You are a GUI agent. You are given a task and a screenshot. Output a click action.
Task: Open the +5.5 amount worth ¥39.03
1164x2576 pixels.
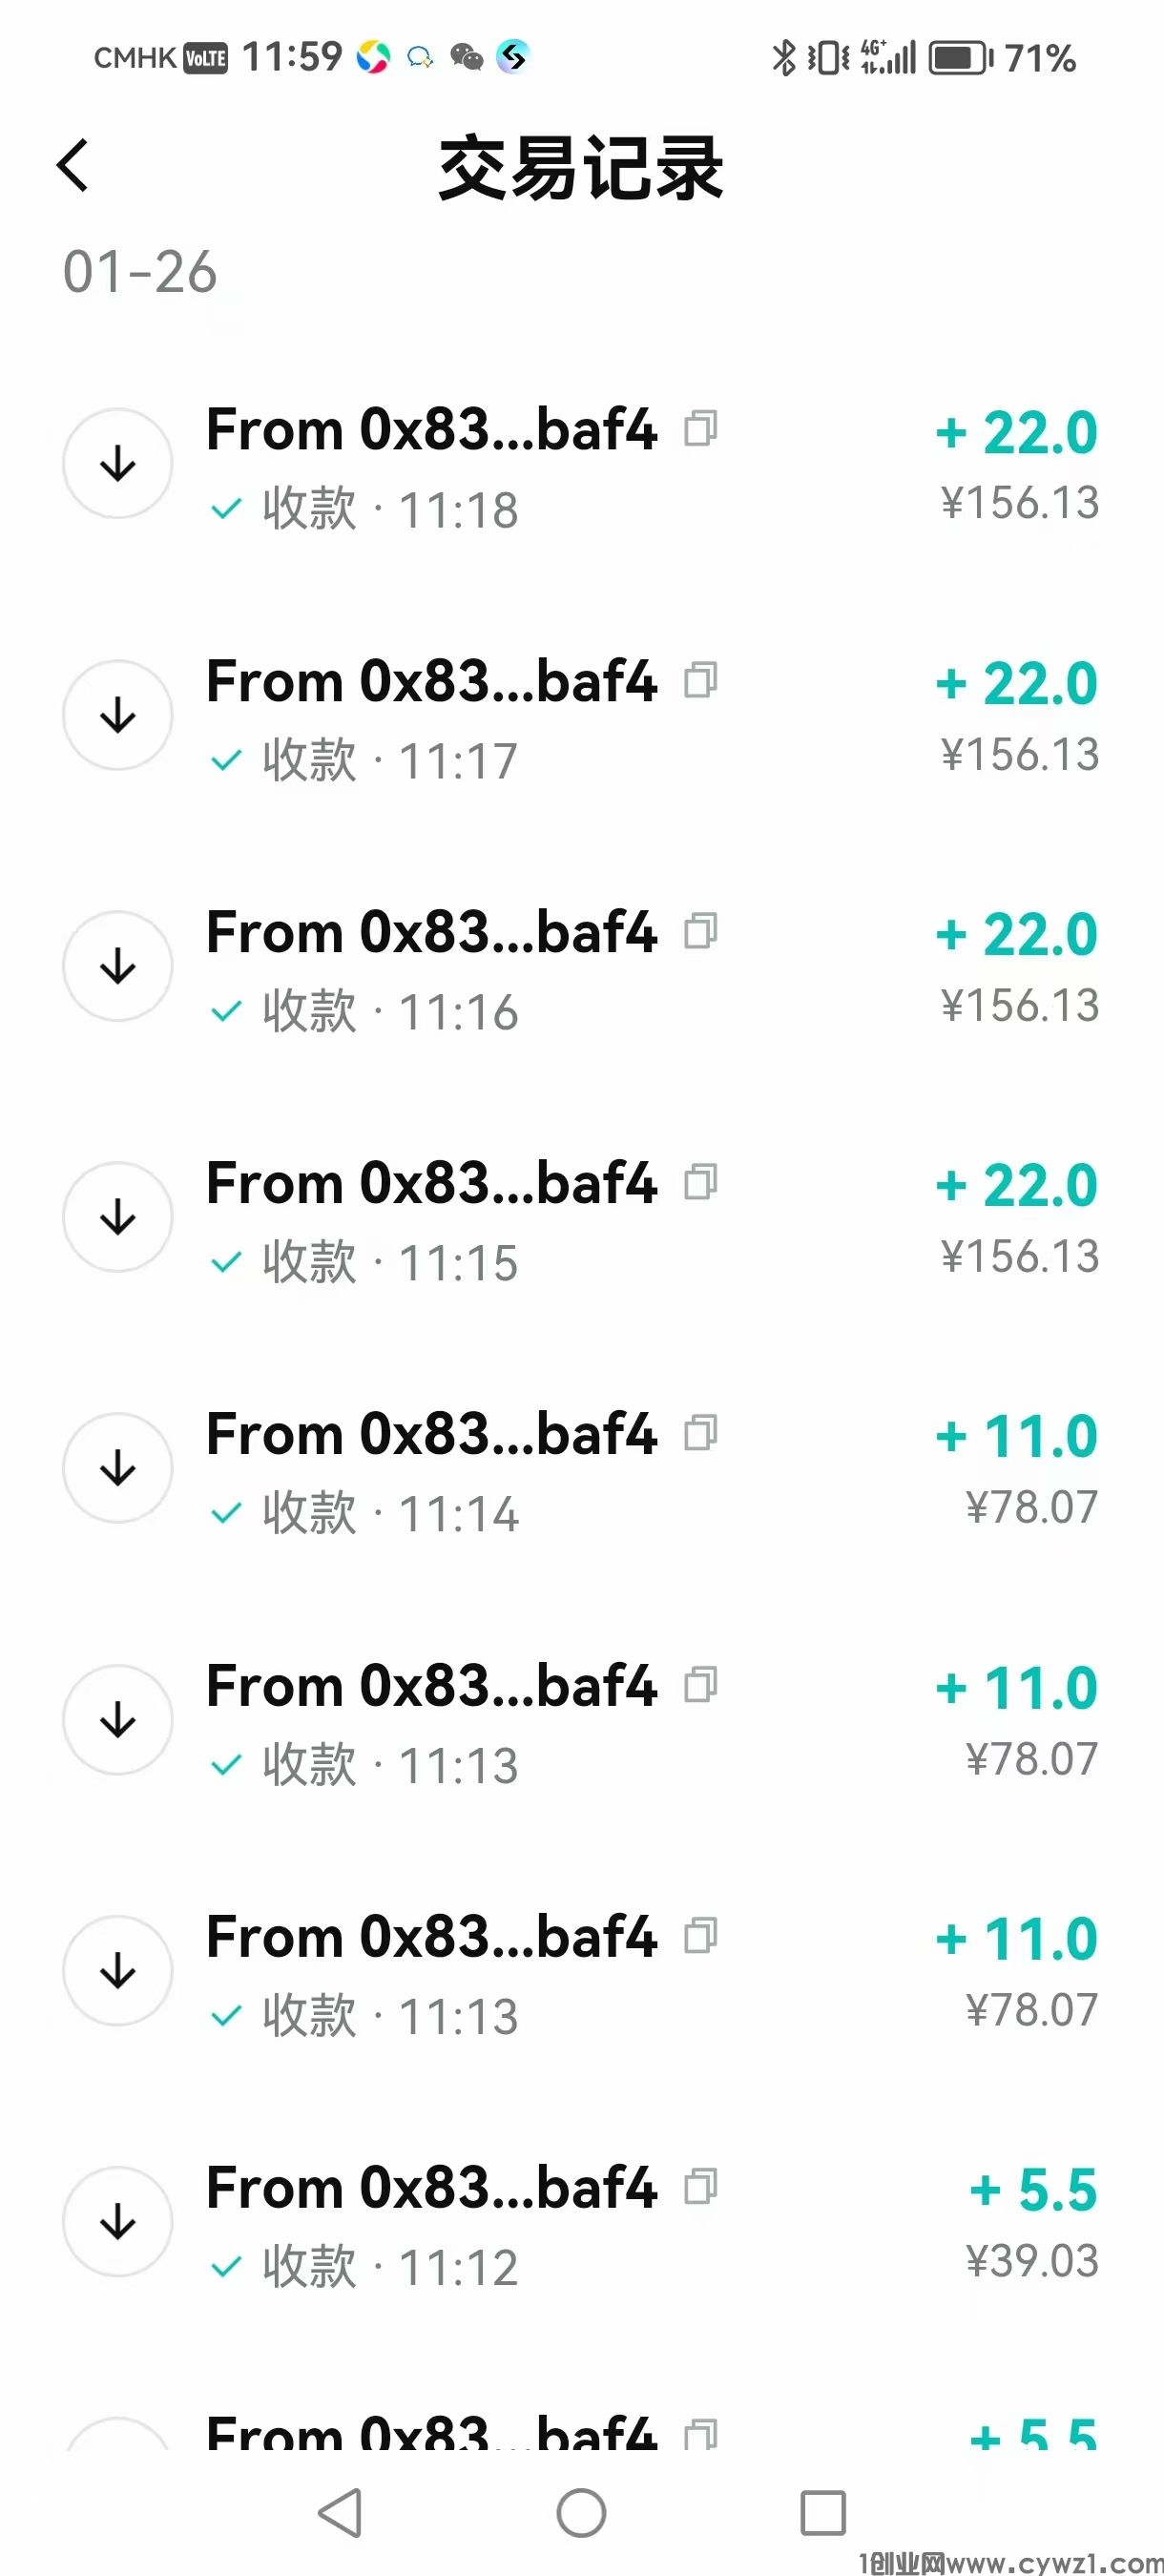click(x=1034, y=2191)
